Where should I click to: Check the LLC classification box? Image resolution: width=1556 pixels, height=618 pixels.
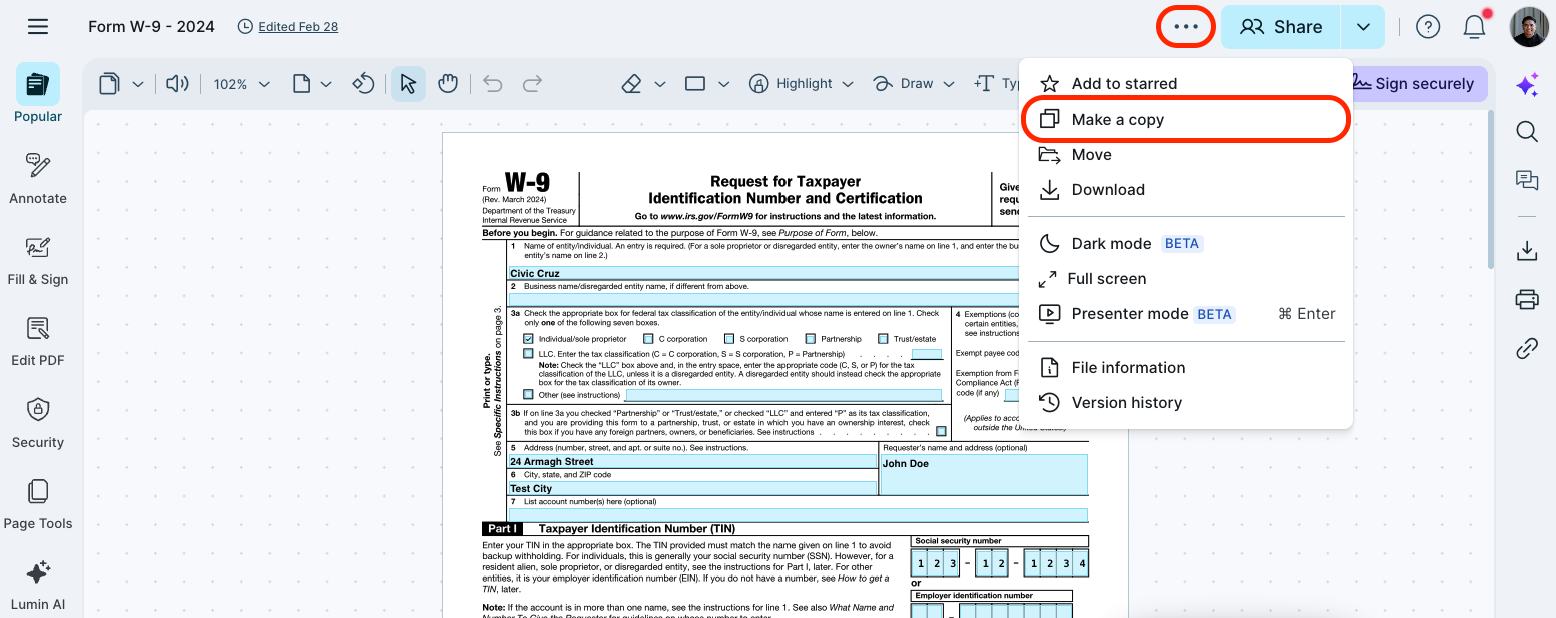(x=528, y=354)
